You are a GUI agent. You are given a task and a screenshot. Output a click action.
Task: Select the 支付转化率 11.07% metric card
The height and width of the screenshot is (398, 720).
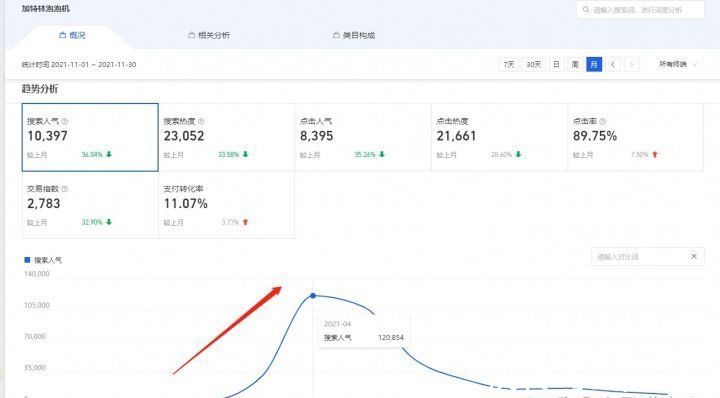pos(226,205)
